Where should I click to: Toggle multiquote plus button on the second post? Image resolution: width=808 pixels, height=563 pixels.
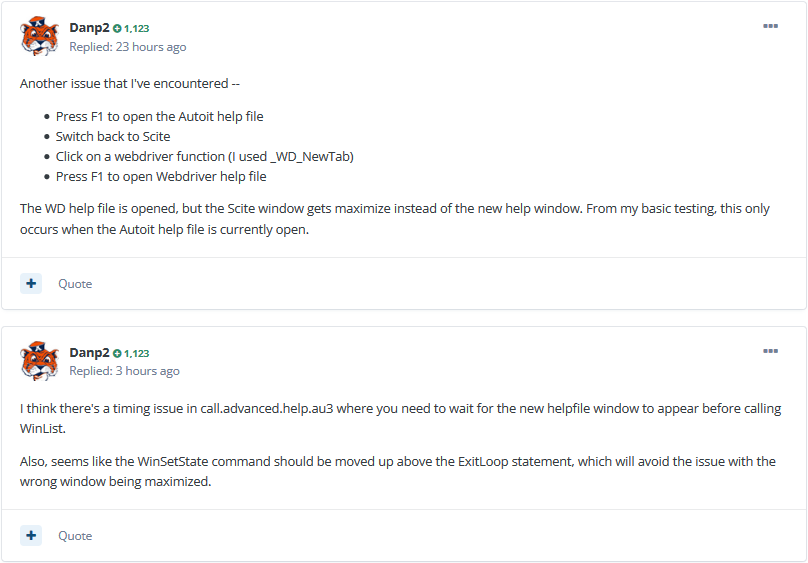tap(31, 535)
